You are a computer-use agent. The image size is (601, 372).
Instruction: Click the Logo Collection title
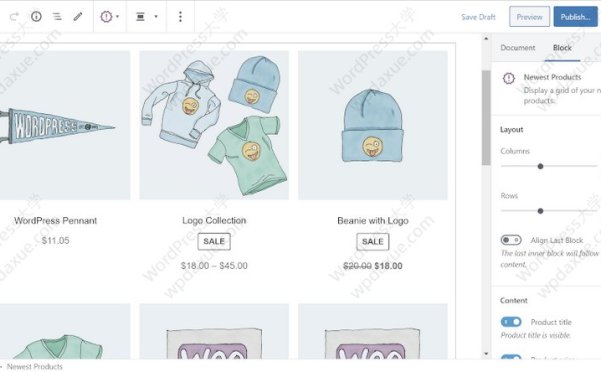tap(214, 221)
